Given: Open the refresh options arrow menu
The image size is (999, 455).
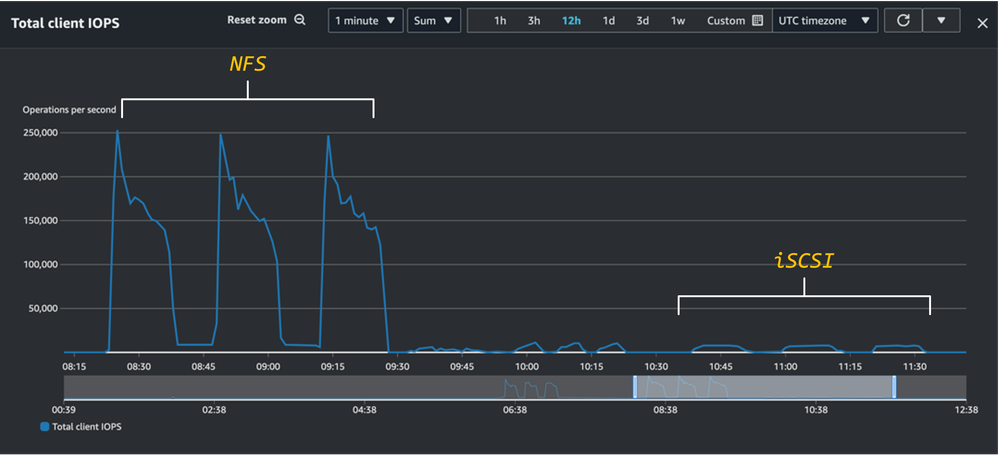Looking at the screenshot, I should (x=941, y=20).
